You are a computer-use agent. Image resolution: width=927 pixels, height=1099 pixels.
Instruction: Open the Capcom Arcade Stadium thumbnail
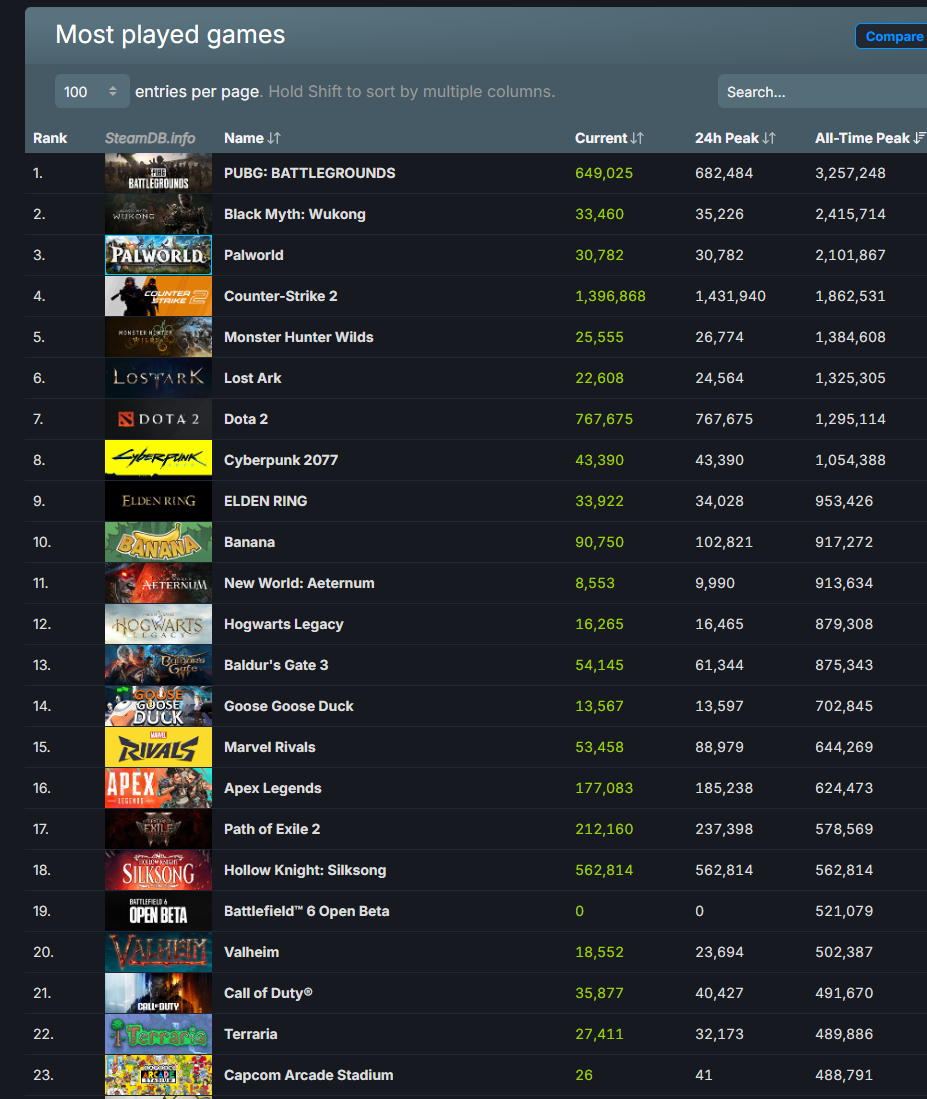coord(158,1075)
